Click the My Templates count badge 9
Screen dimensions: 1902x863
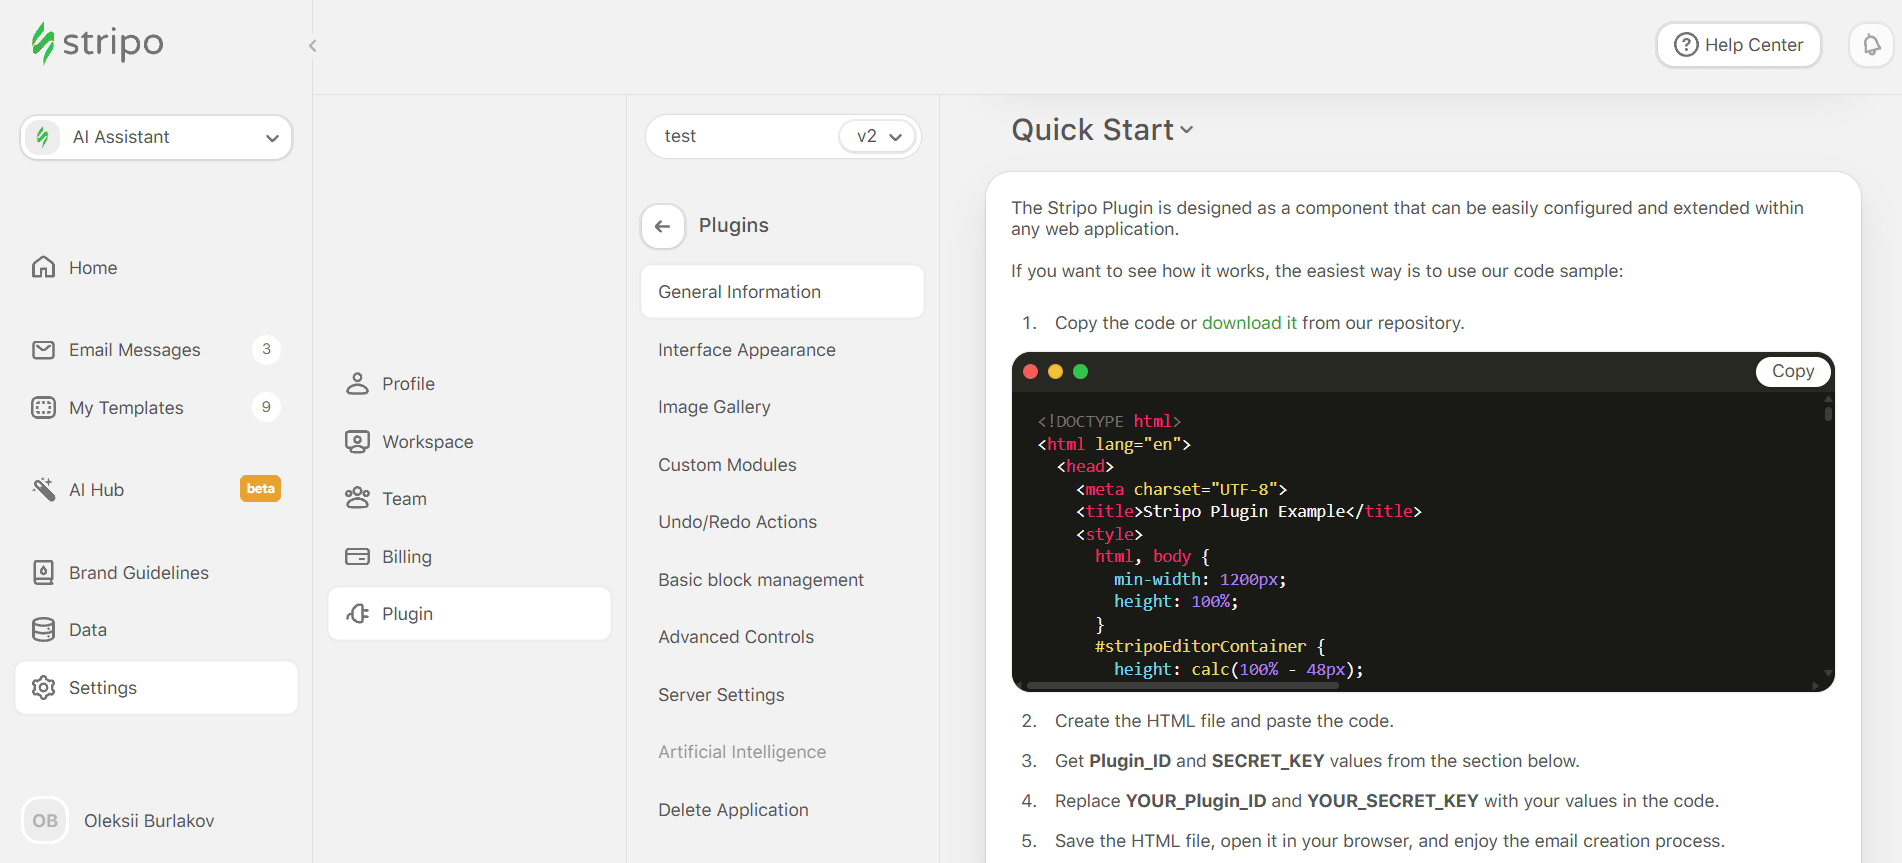[266, 407]
